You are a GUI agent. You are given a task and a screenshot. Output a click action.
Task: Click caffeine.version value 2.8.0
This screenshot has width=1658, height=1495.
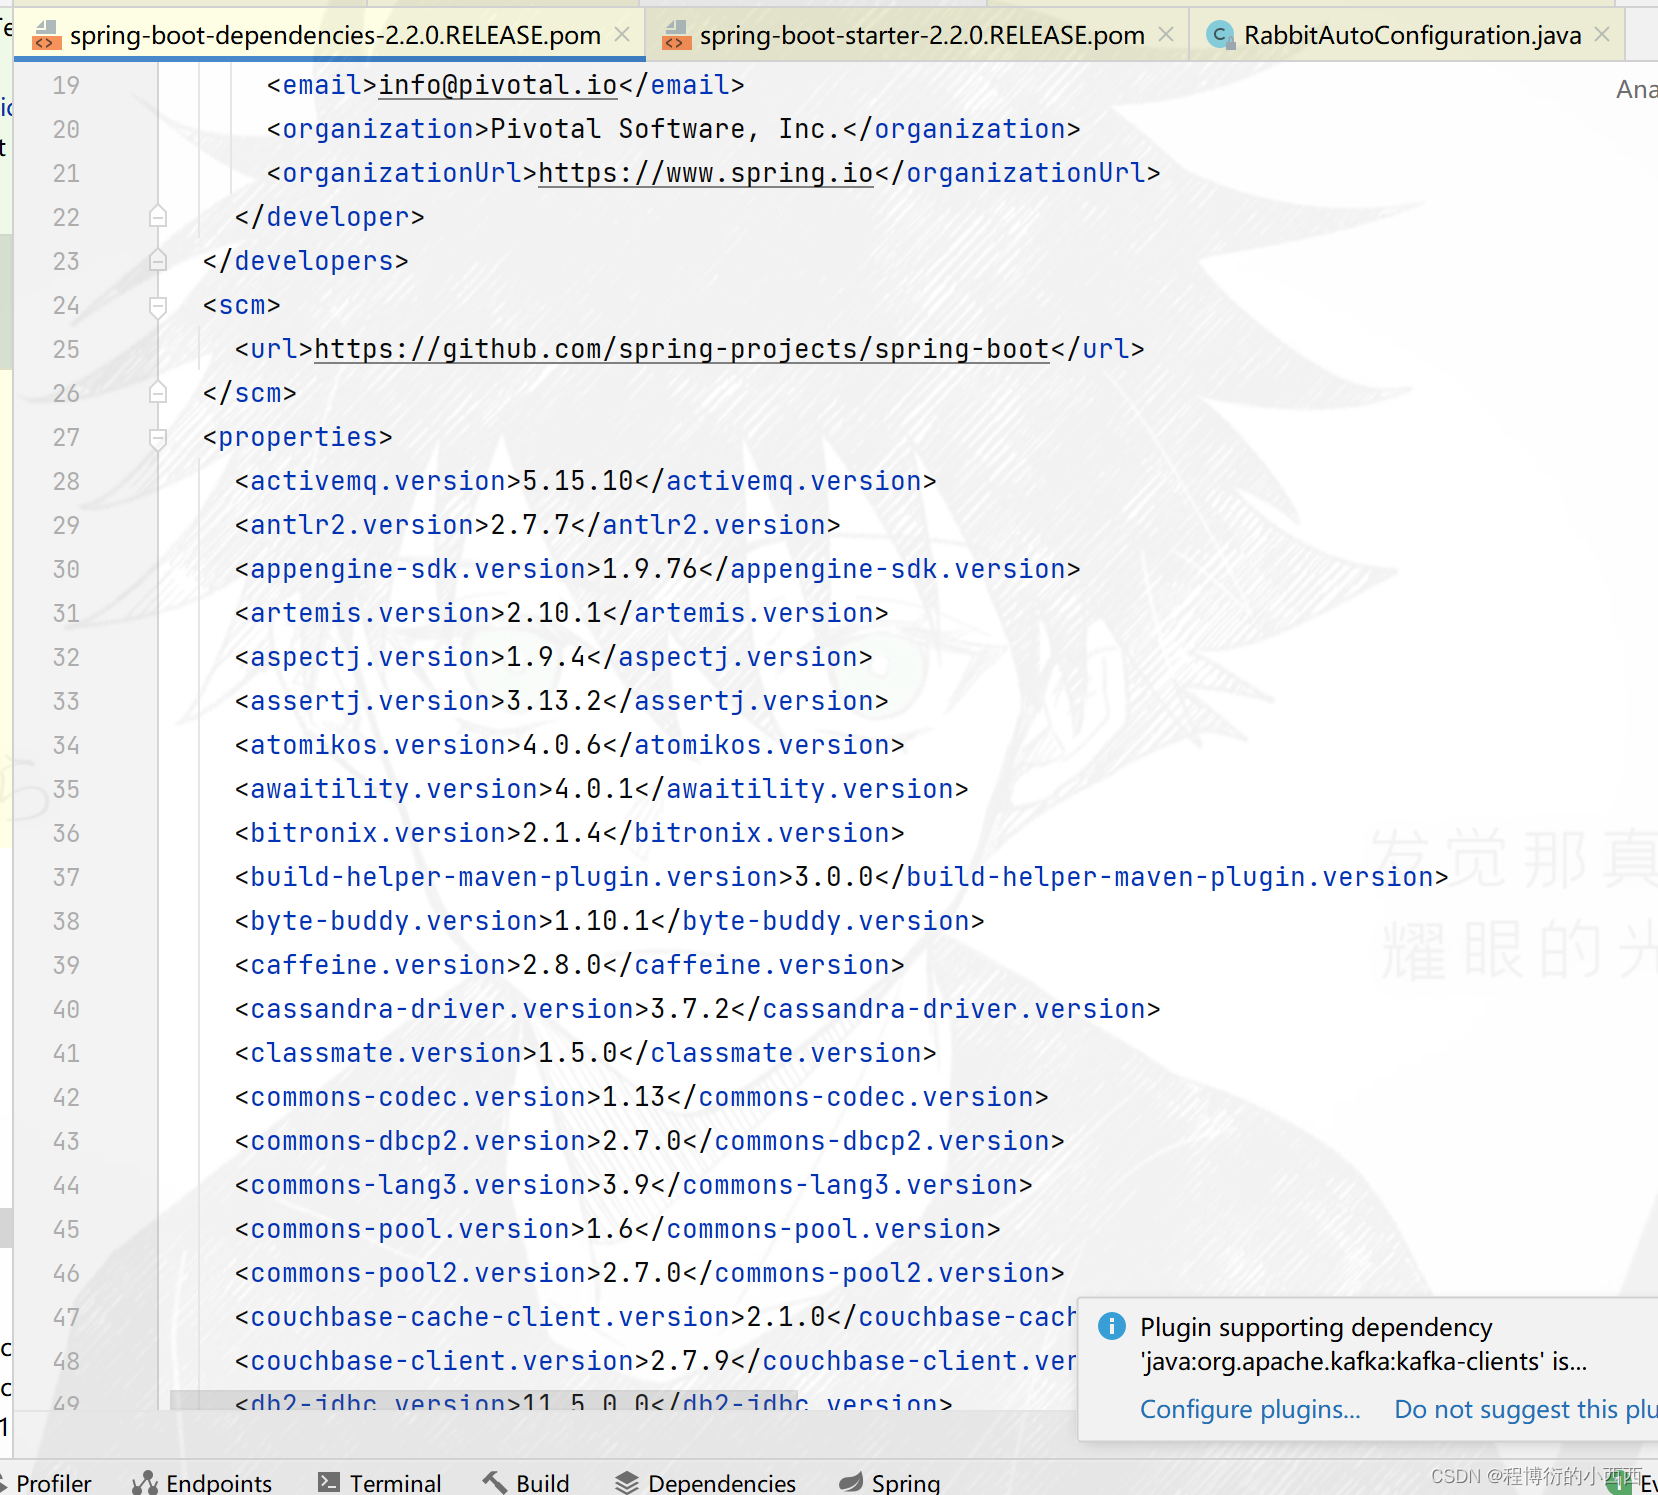point(562,965)
